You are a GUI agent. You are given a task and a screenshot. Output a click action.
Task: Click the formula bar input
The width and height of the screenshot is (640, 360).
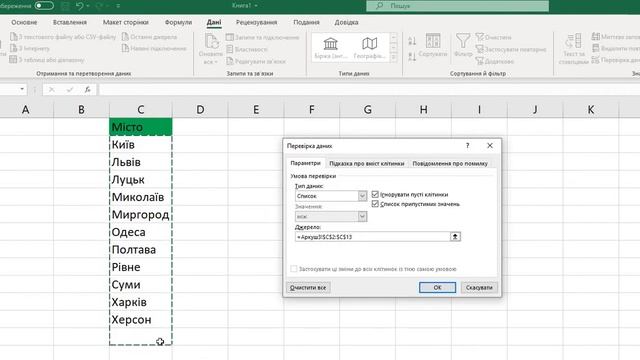point(369,89)
